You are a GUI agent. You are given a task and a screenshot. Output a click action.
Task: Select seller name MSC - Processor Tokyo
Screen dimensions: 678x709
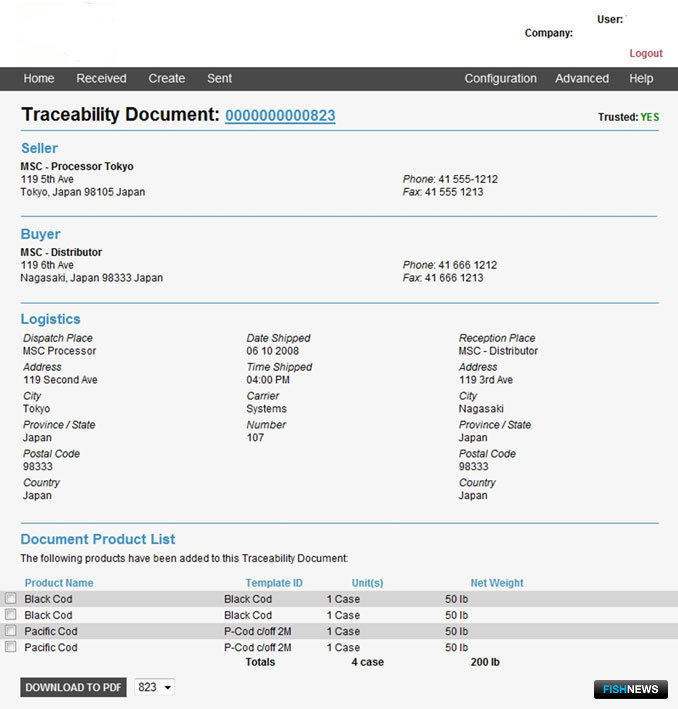pos(77,166)
